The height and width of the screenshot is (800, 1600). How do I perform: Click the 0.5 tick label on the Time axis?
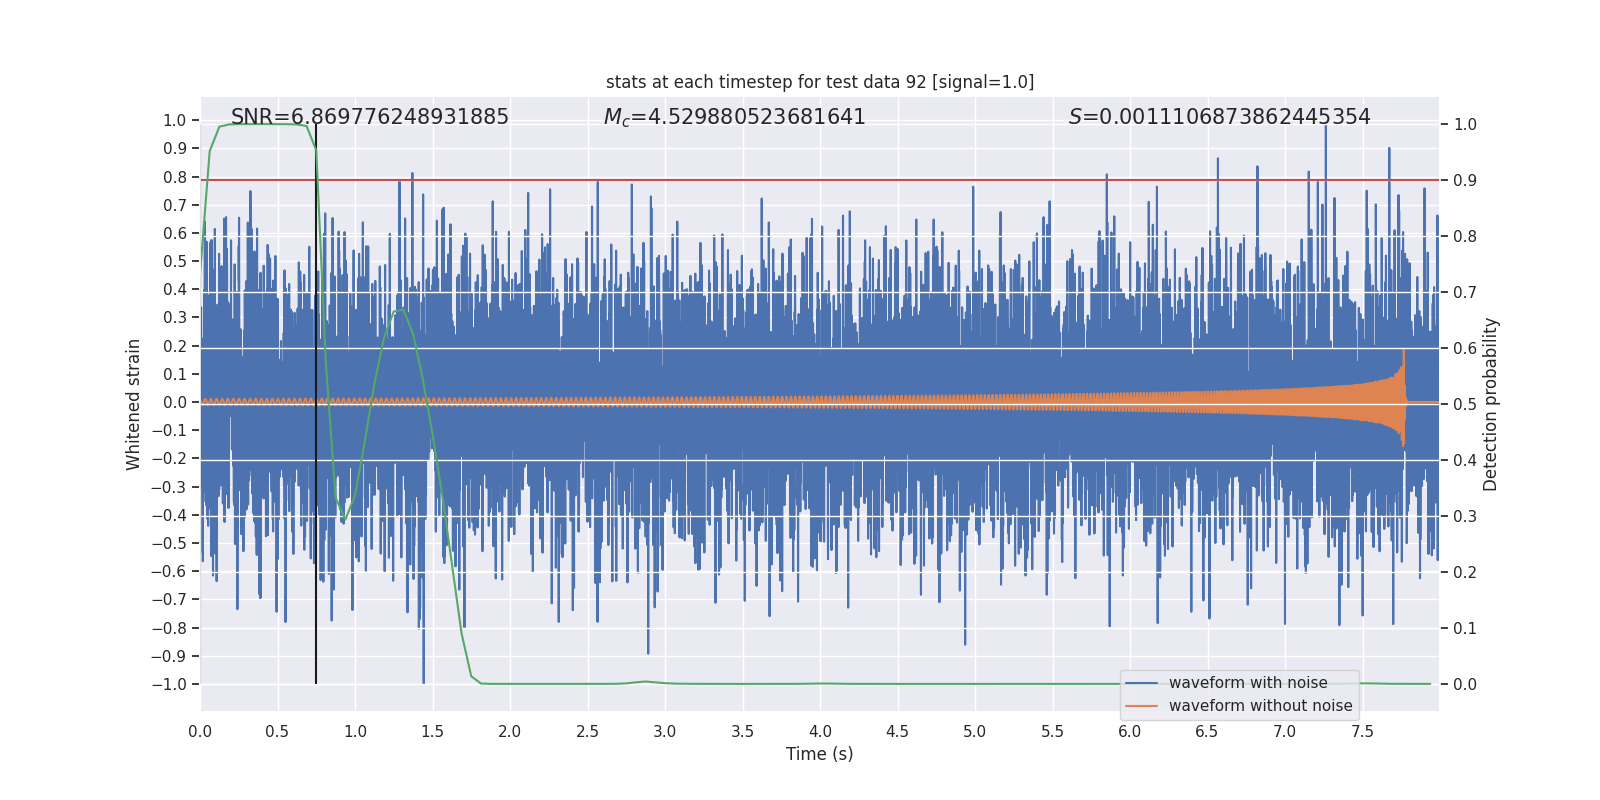[277, 731]
